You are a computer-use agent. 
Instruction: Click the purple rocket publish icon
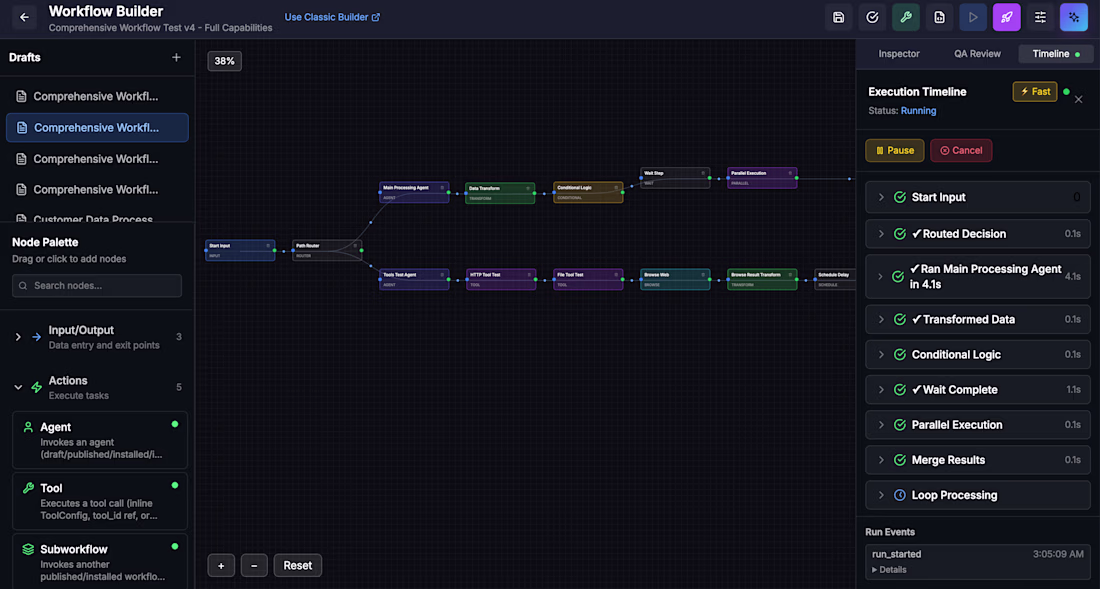[x=1007, y=18]
